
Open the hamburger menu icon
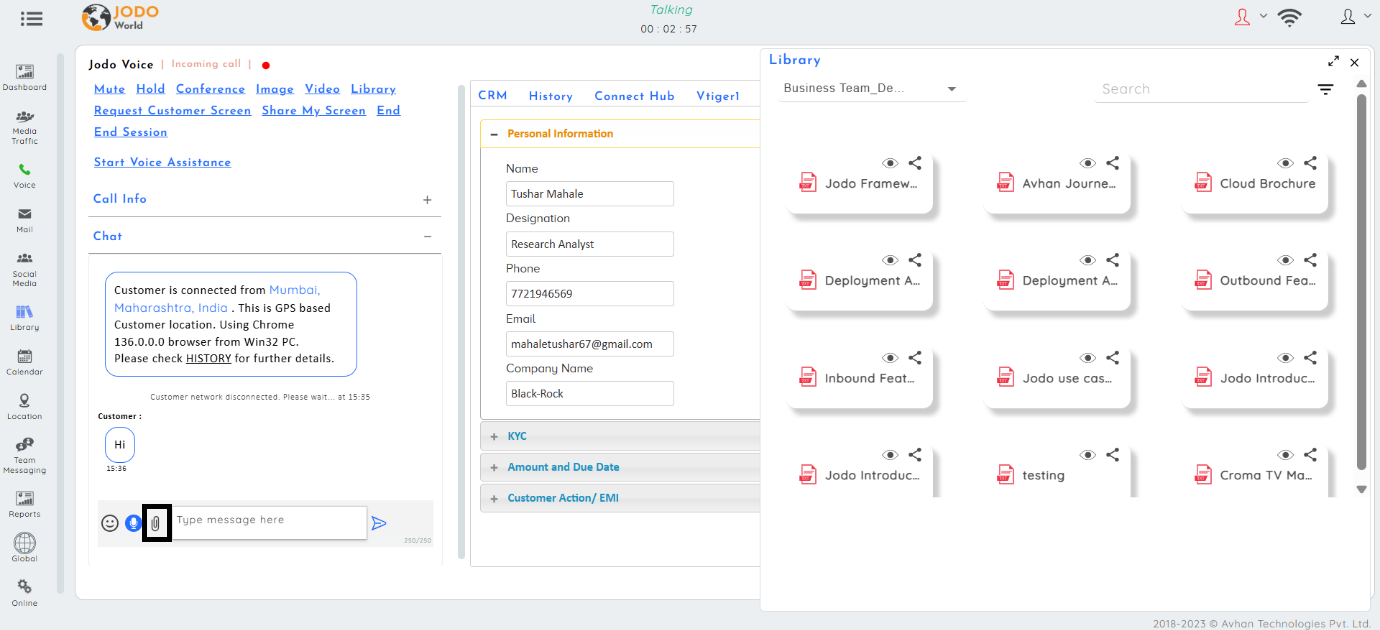tap(31, 18)
